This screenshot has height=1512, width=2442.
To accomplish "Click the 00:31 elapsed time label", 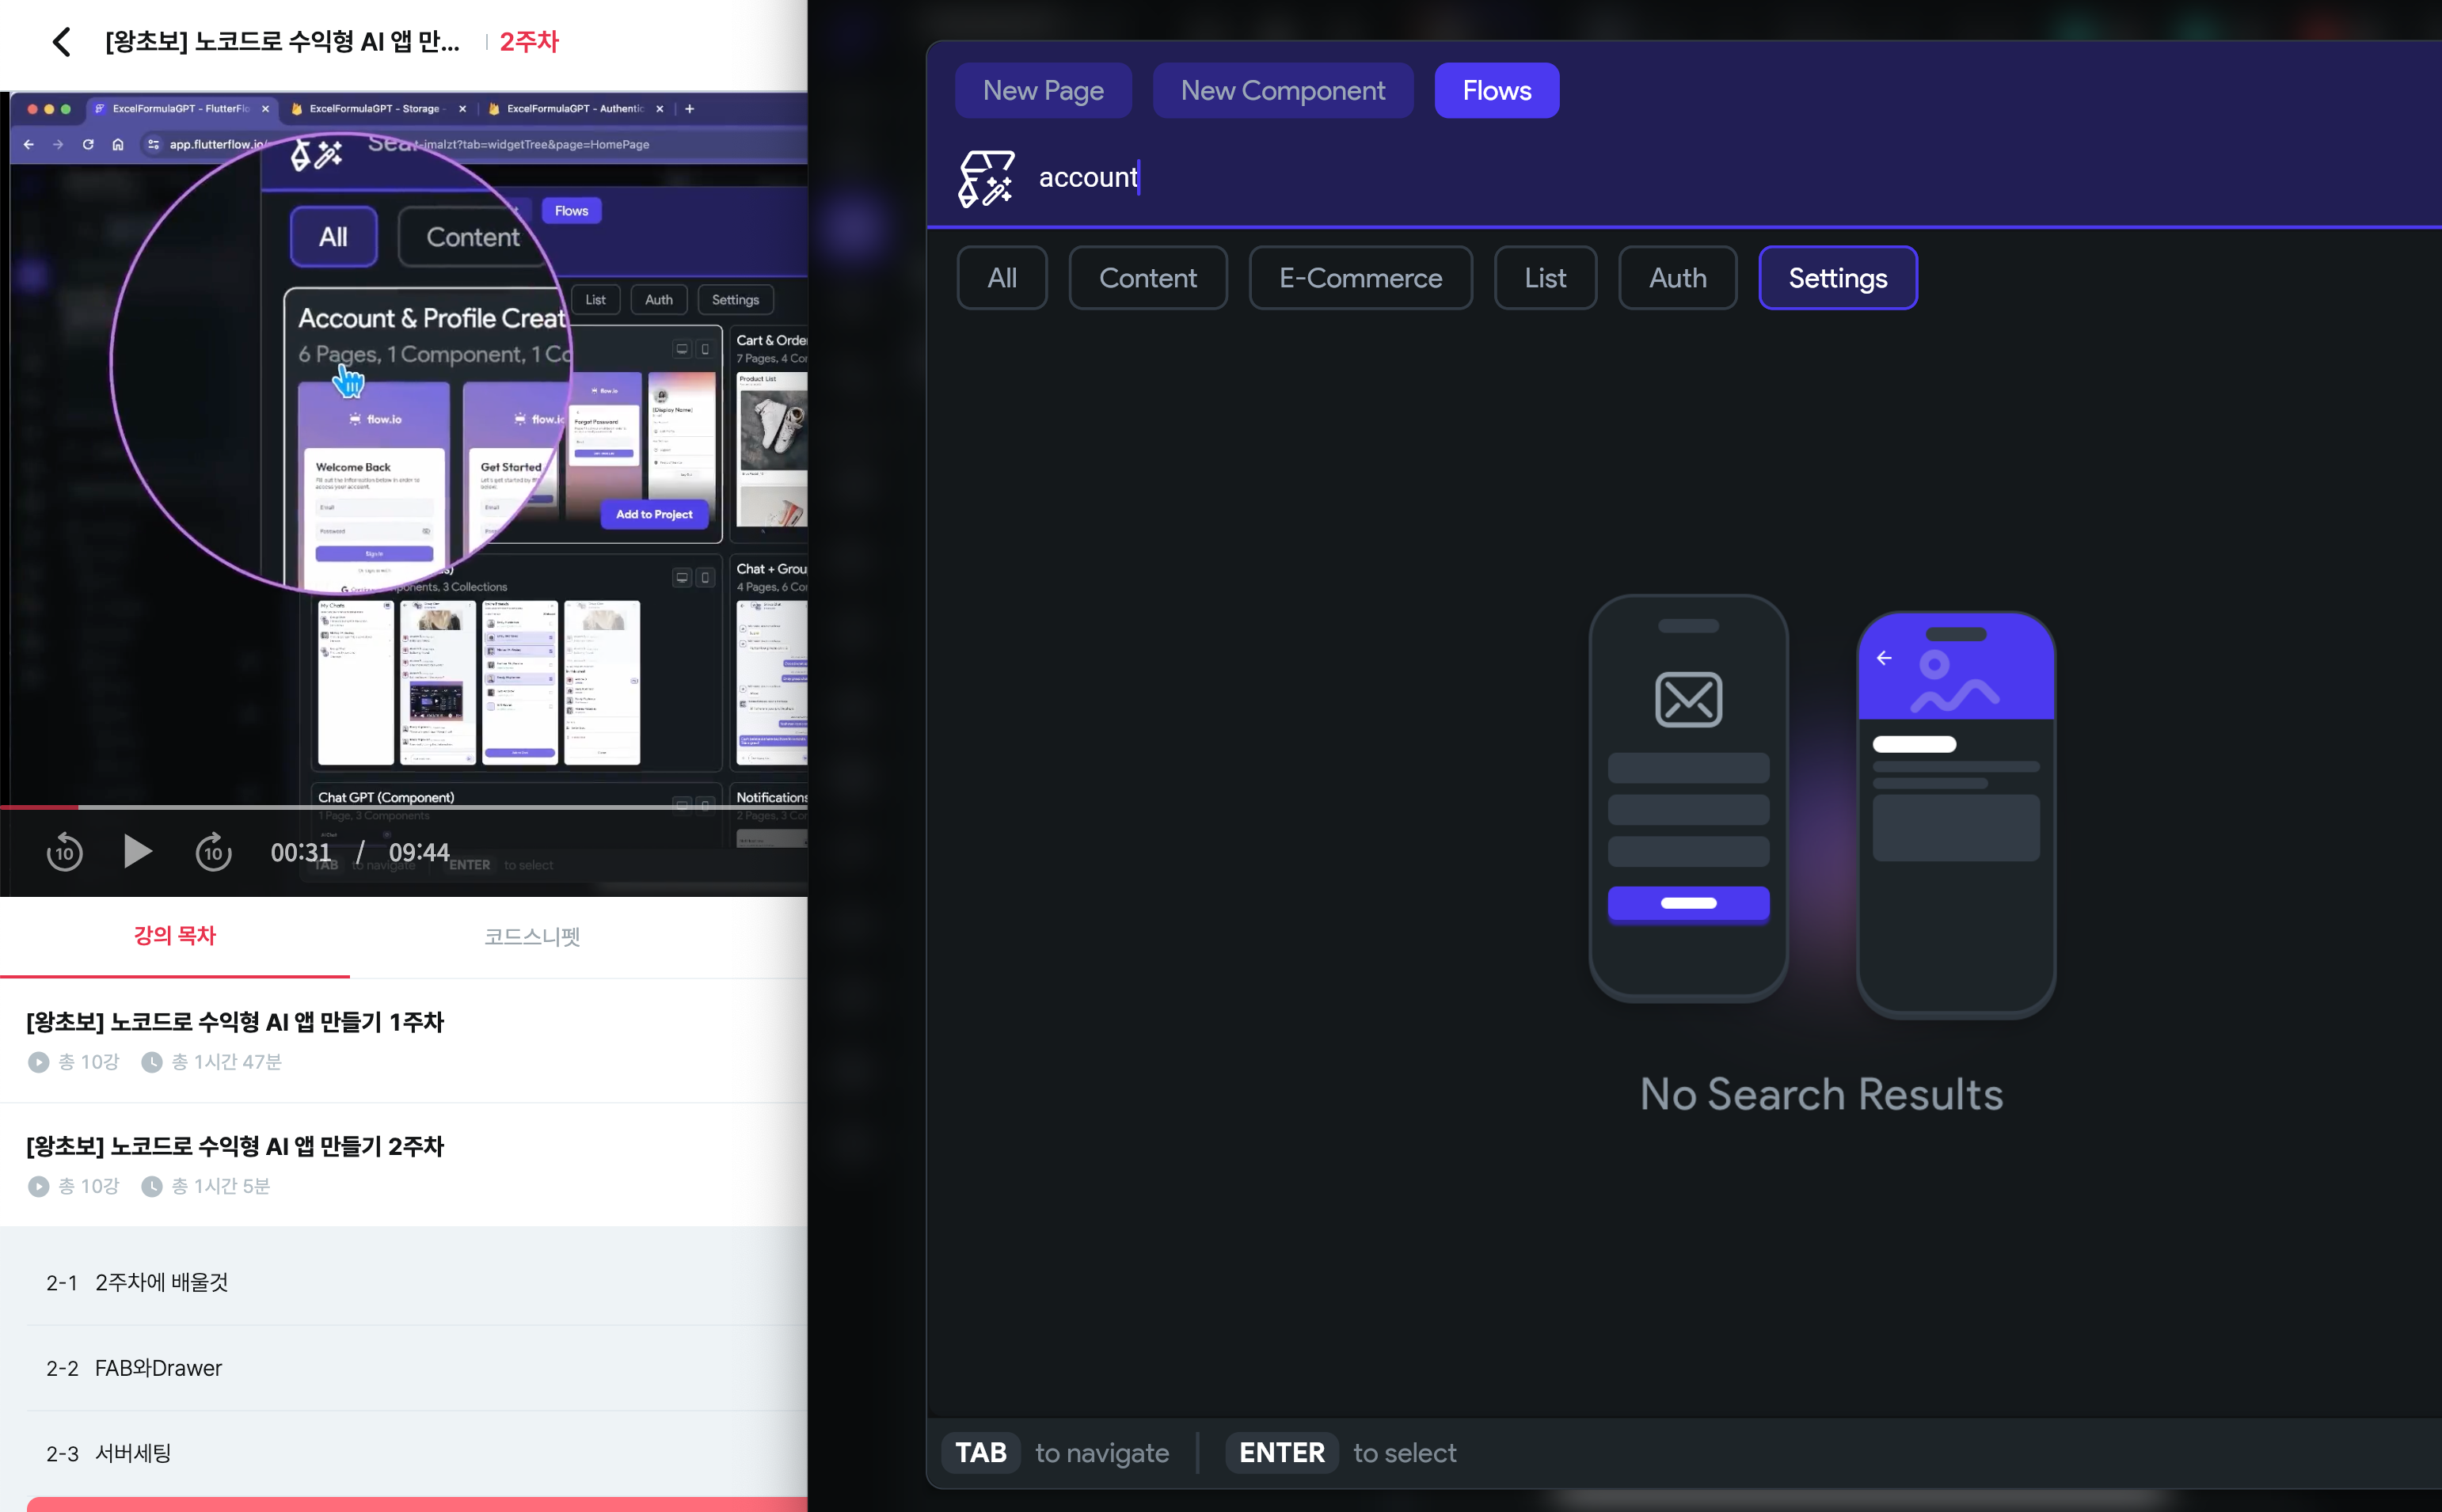I will (301, 852).
